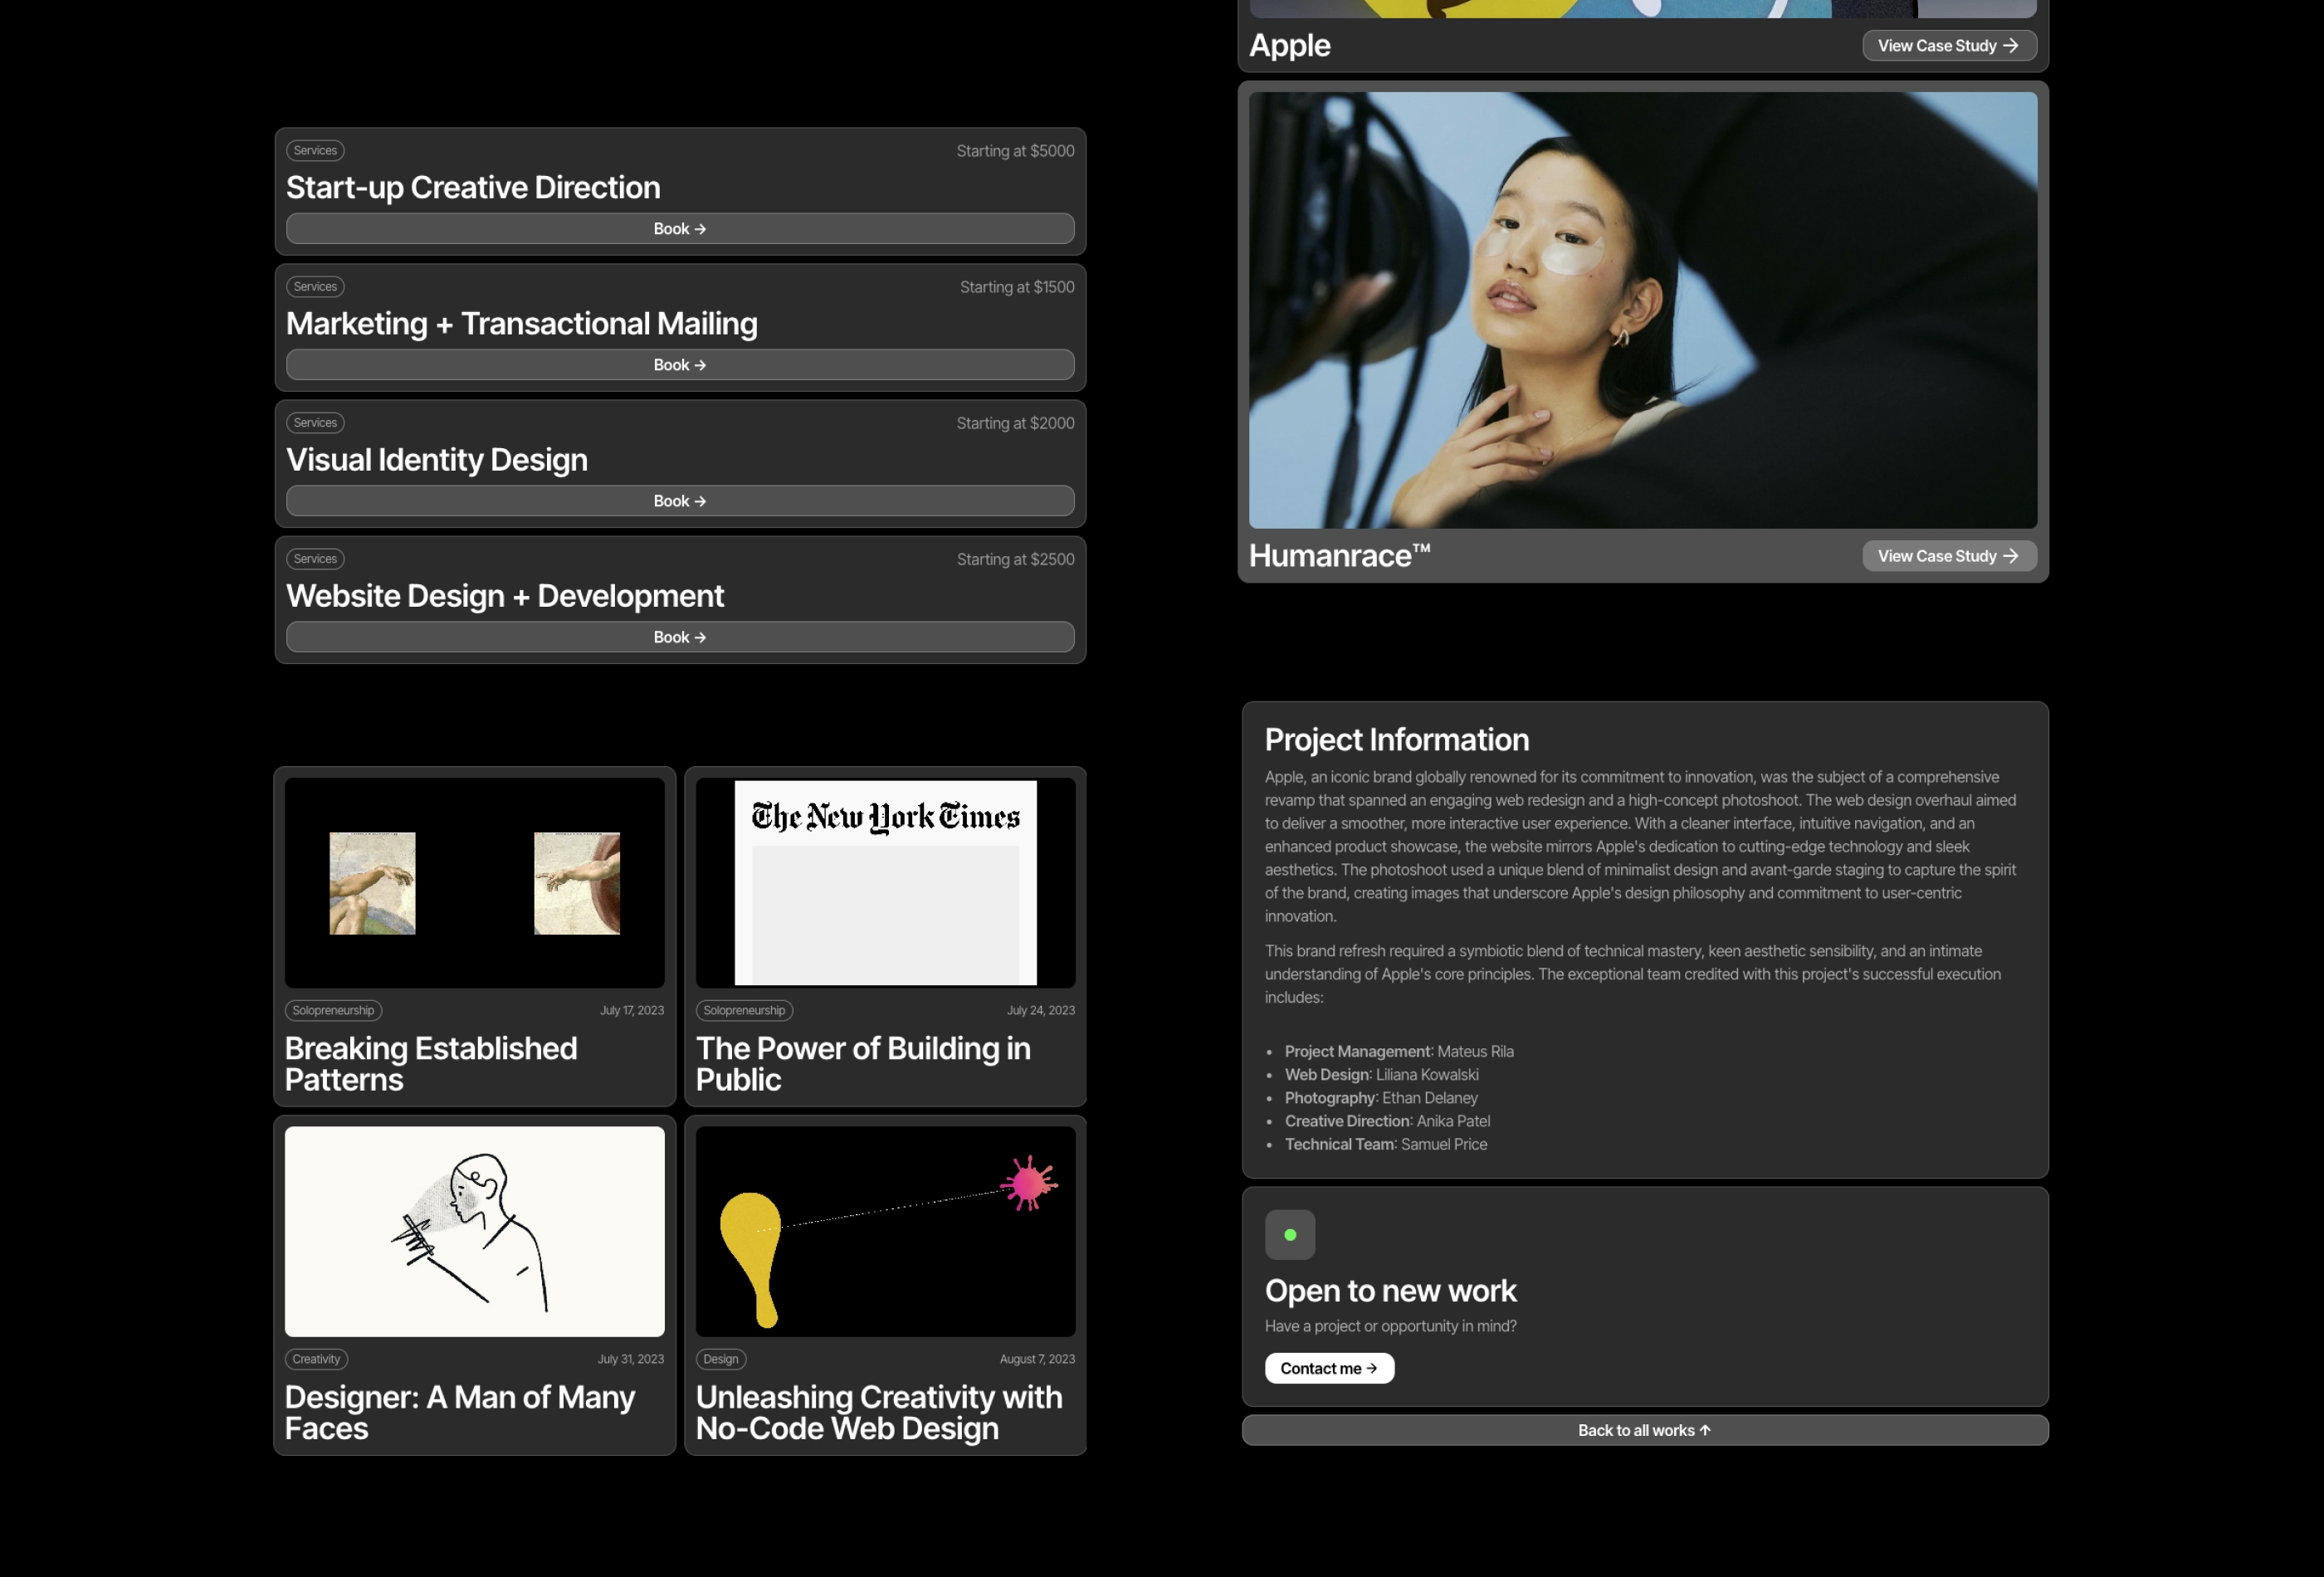Click the Solopreneurship tag on Breaking Established Patterns

[x=333, y=1010]
